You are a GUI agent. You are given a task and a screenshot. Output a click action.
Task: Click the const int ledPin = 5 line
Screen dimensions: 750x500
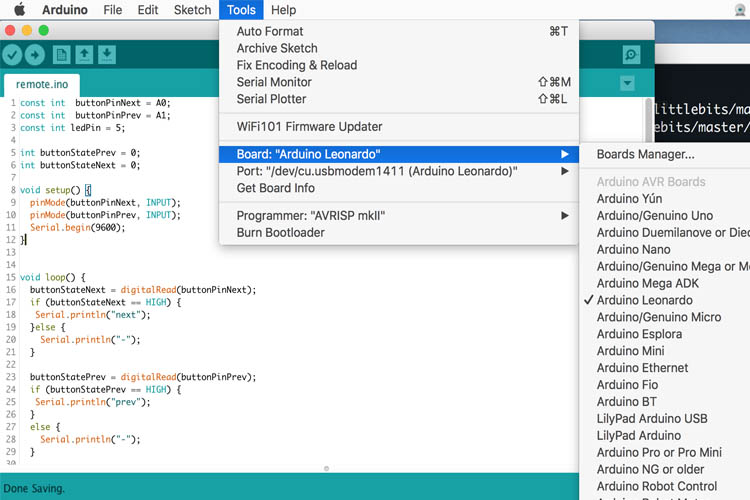click(72, 128)
